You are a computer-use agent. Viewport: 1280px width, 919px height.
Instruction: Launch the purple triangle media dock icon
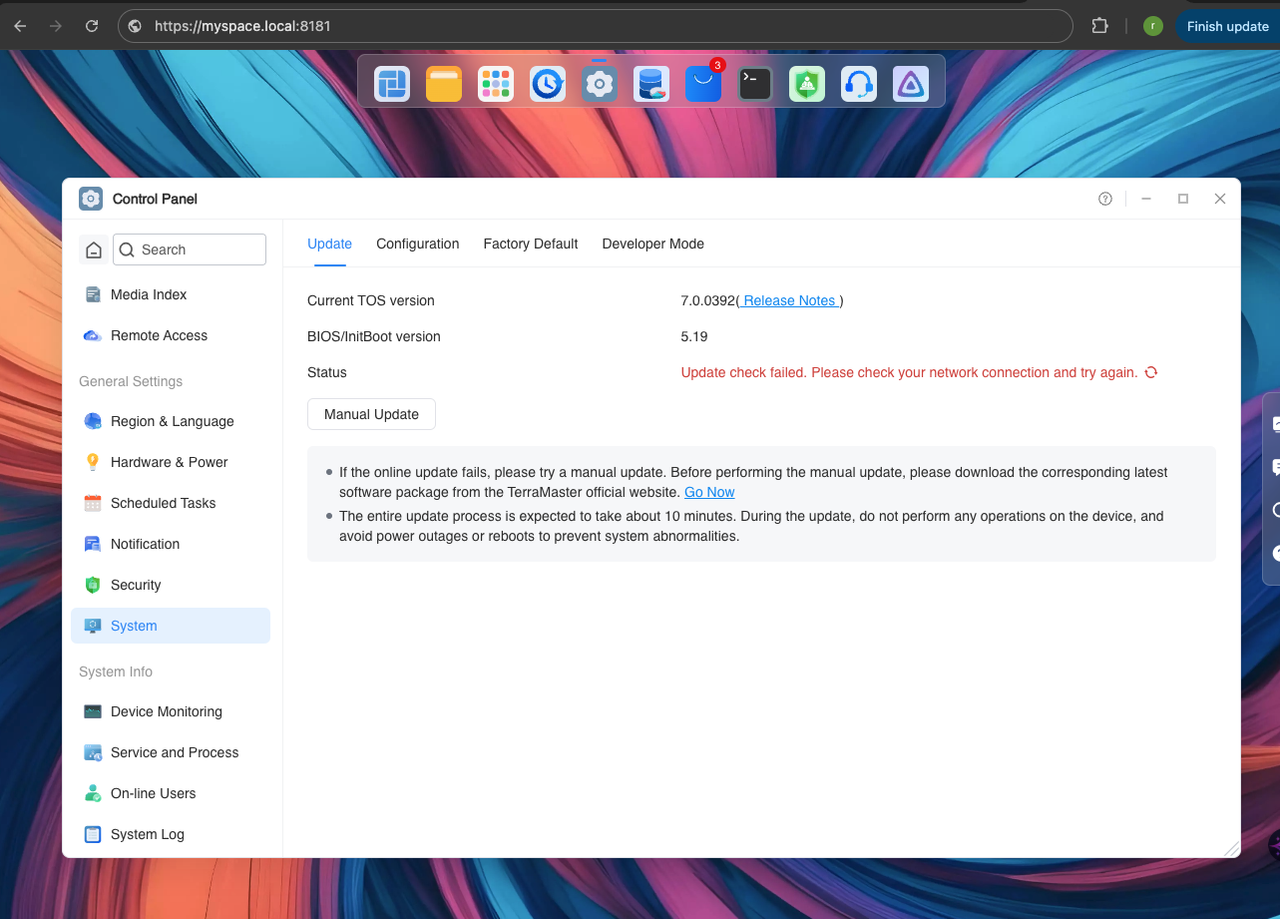[x=911, y=84]
